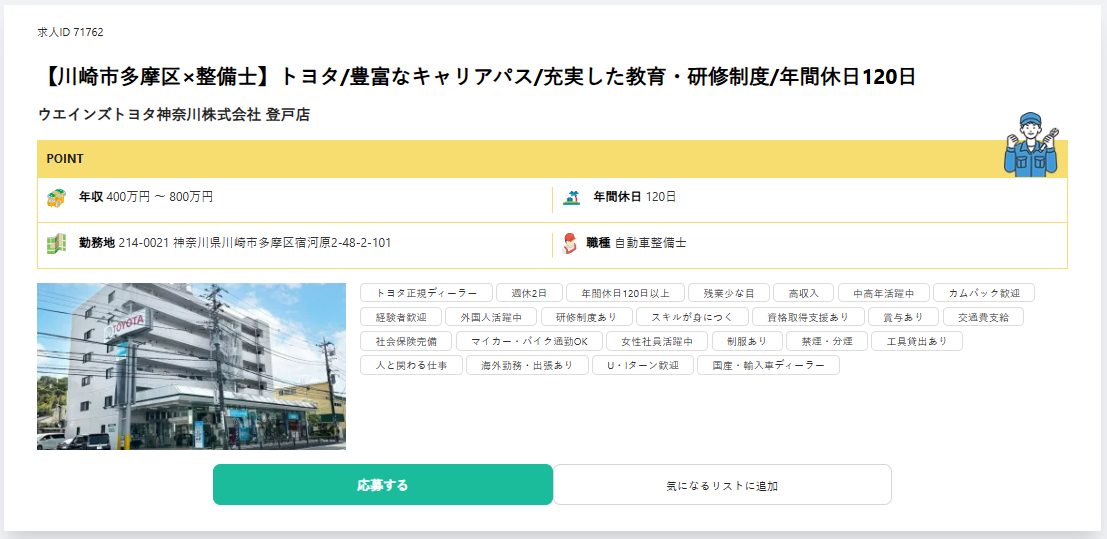Select the 研修制度あり tag
Screen dimensions: 1107x539
click(587, 317)
